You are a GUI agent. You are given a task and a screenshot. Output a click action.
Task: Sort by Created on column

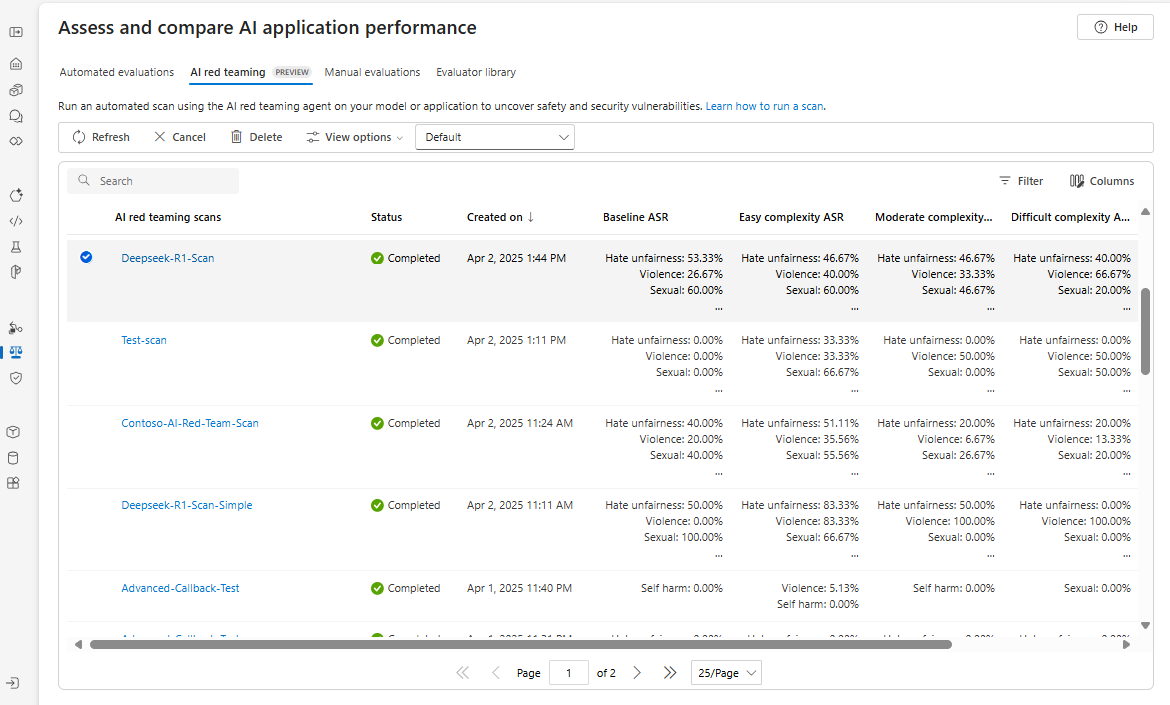point(501,217)
